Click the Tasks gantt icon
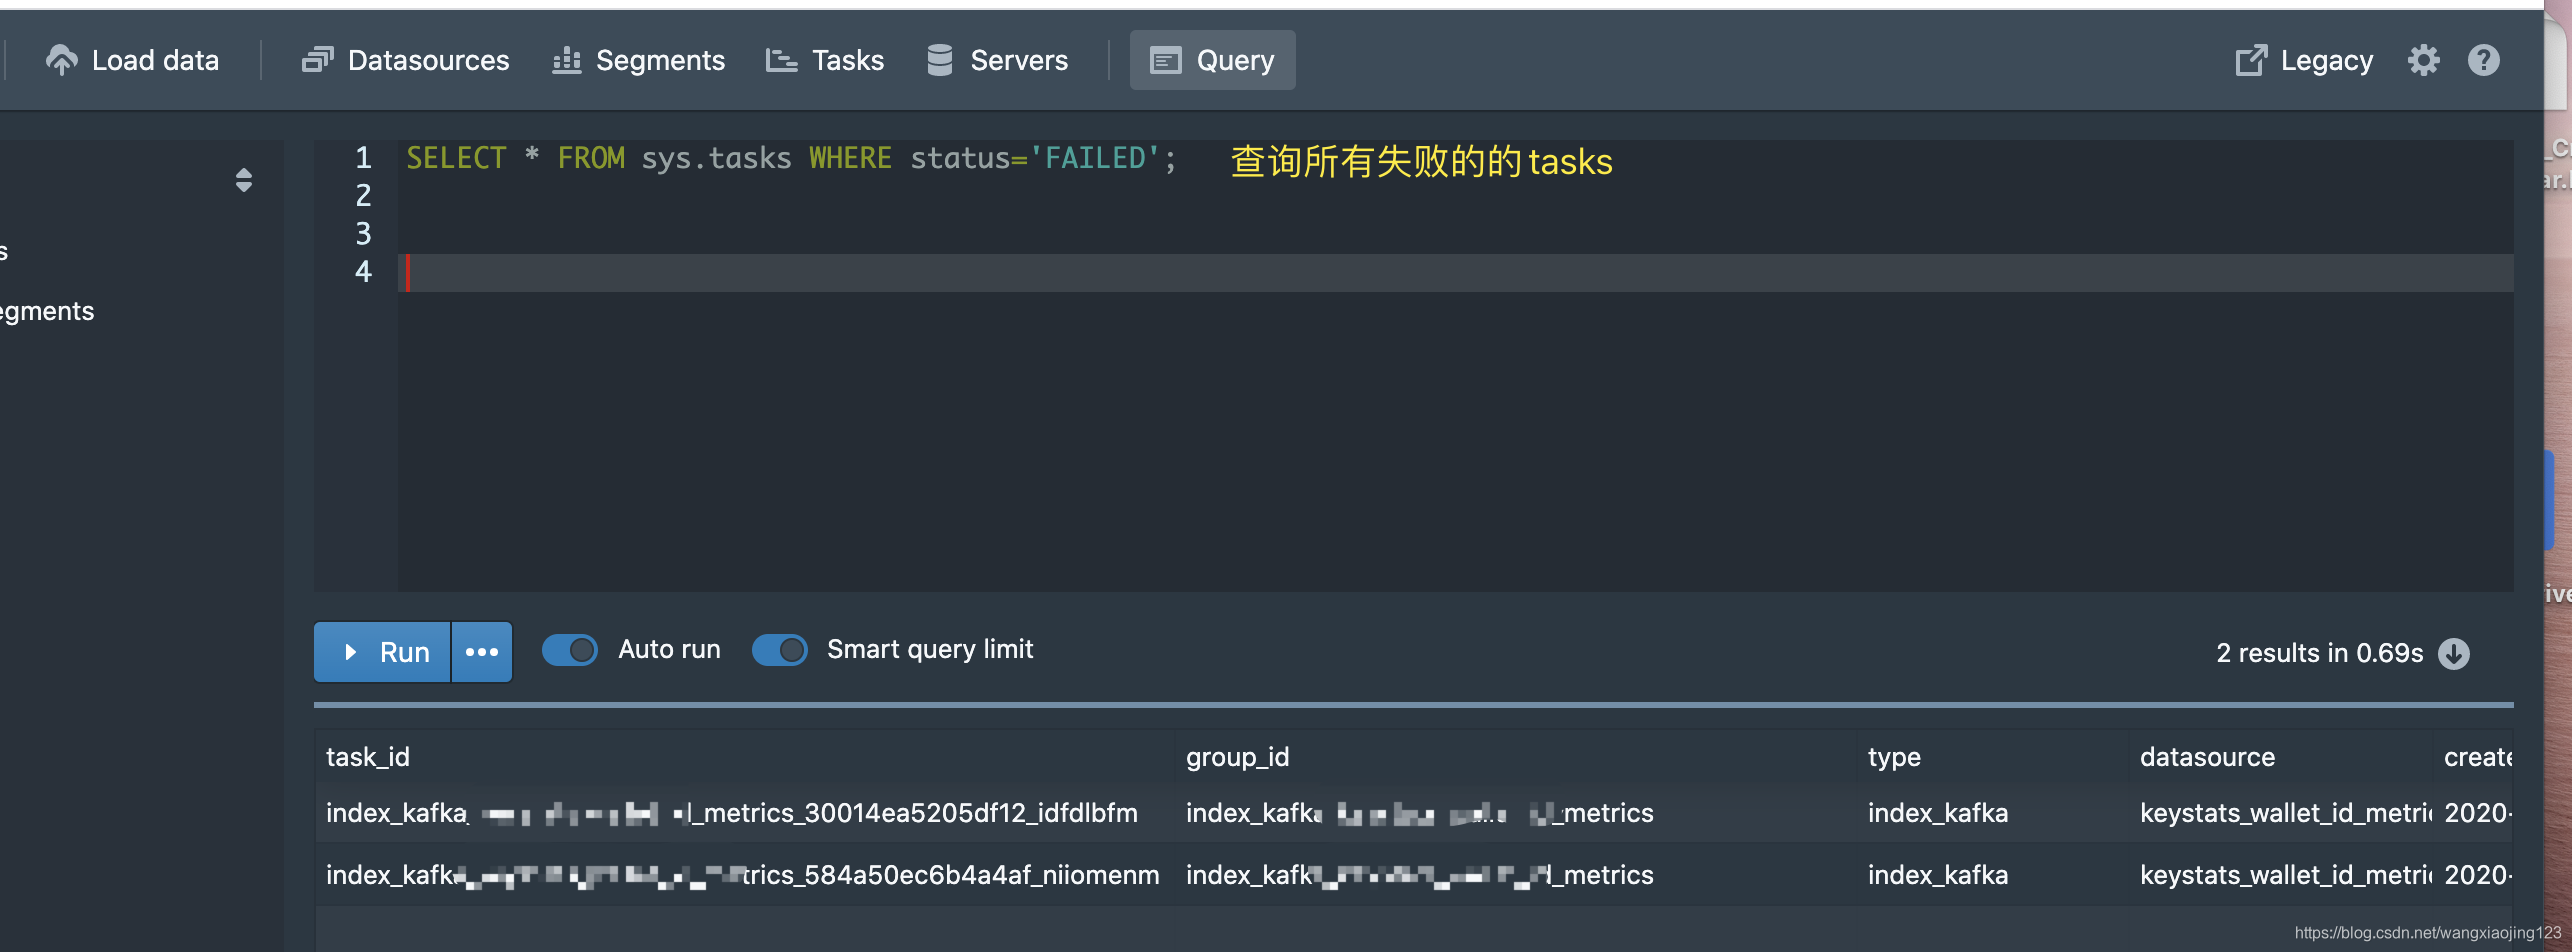The width and height of the screenshot is (2572, 952). click(x=781, y=60)
